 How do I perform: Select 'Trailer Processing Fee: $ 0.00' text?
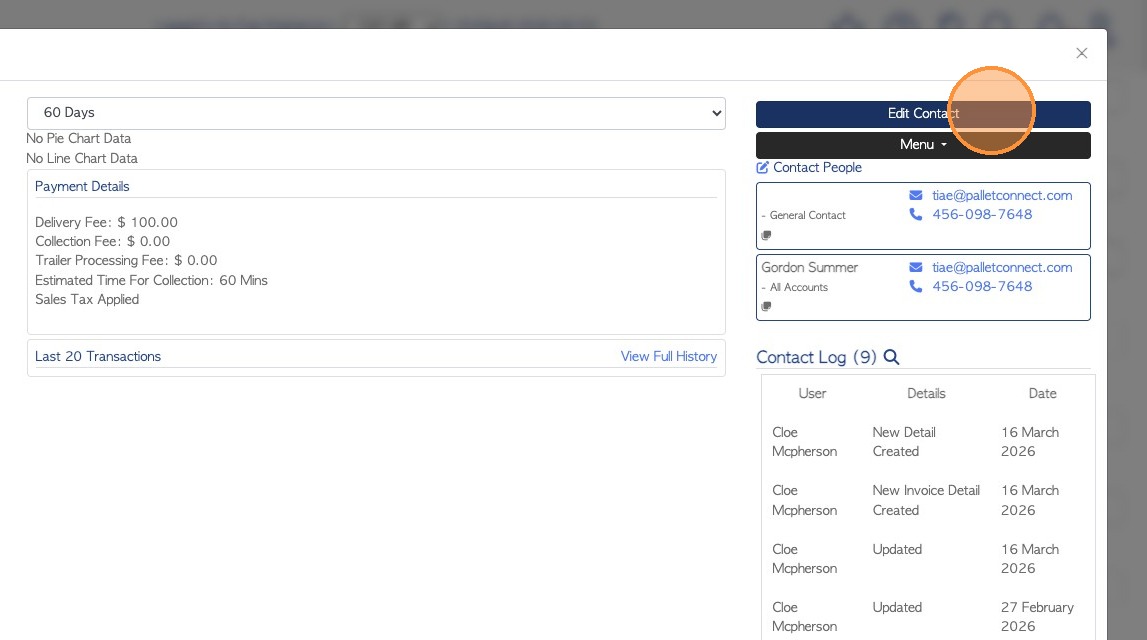coord(126,260)
